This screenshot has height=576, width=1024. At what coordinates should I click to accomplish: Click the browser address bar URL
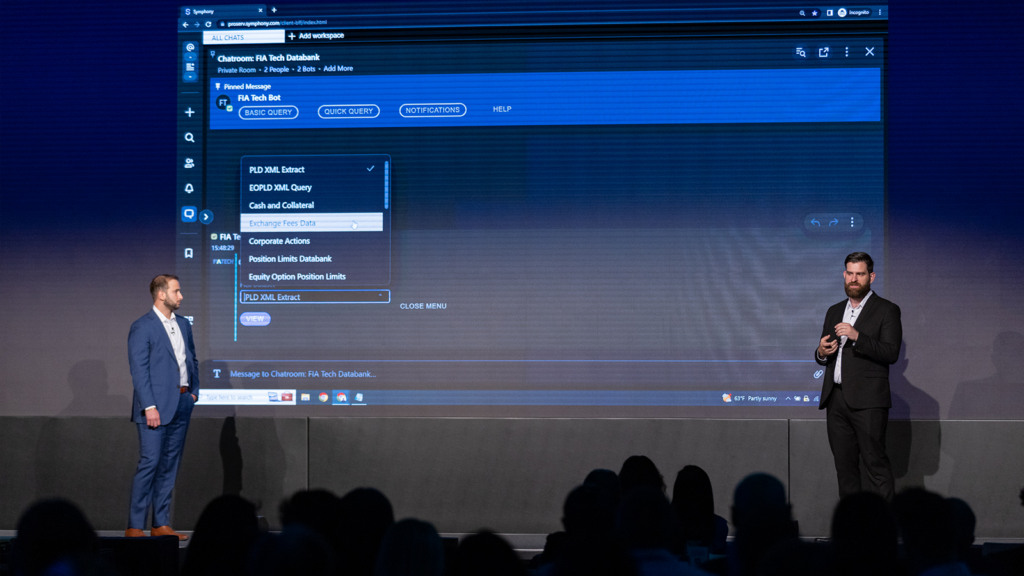(278, 24)
